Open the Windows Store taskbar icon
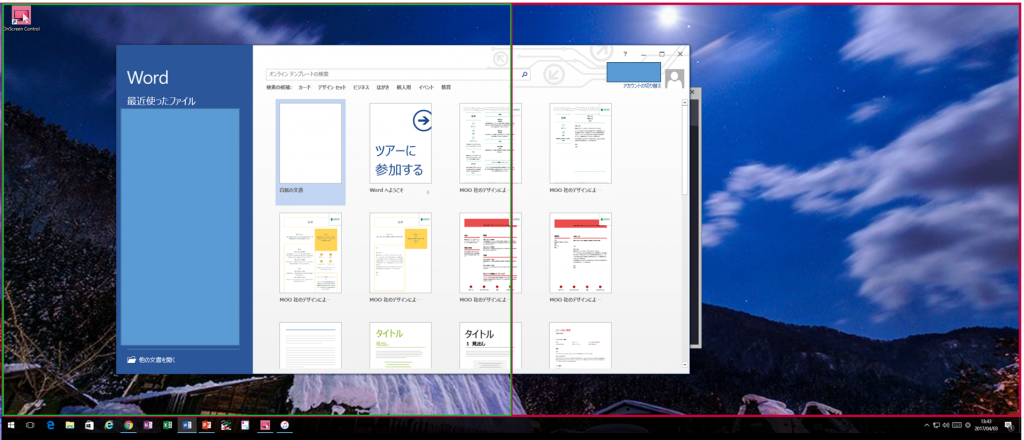Viewport: 1024px width, 440px height. click(89, 425)
